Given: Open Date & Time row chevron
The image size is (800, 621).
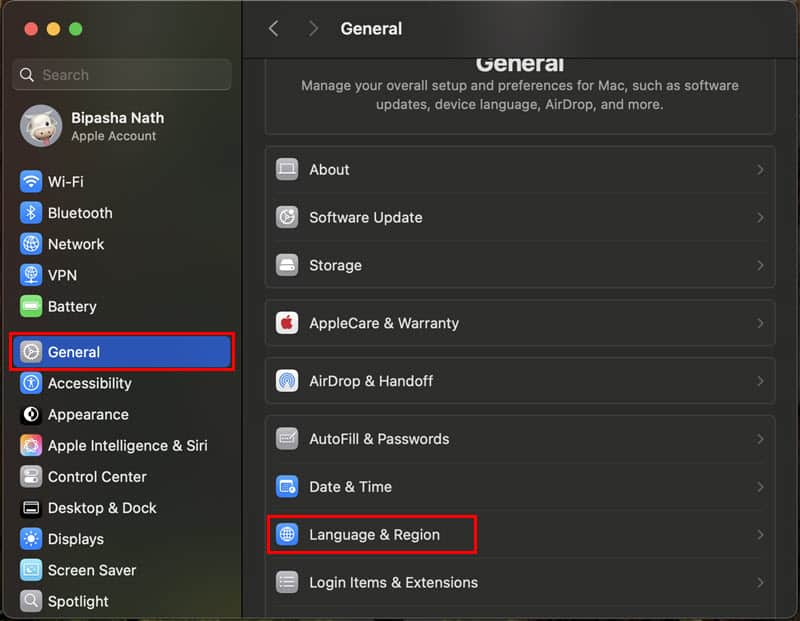Looking at the screenshot, I should pos(760,487).
